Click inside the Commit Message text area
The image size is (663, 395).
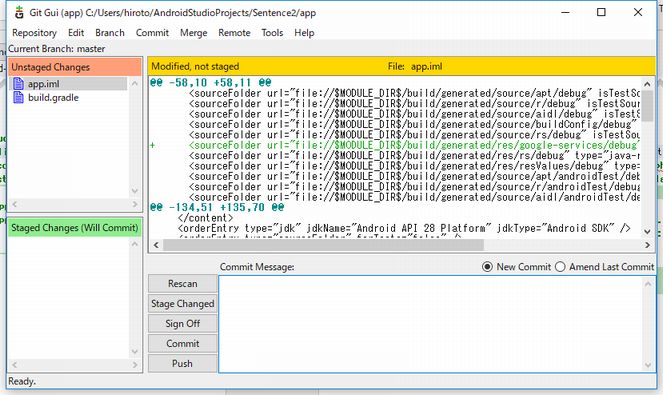[430, 324]
